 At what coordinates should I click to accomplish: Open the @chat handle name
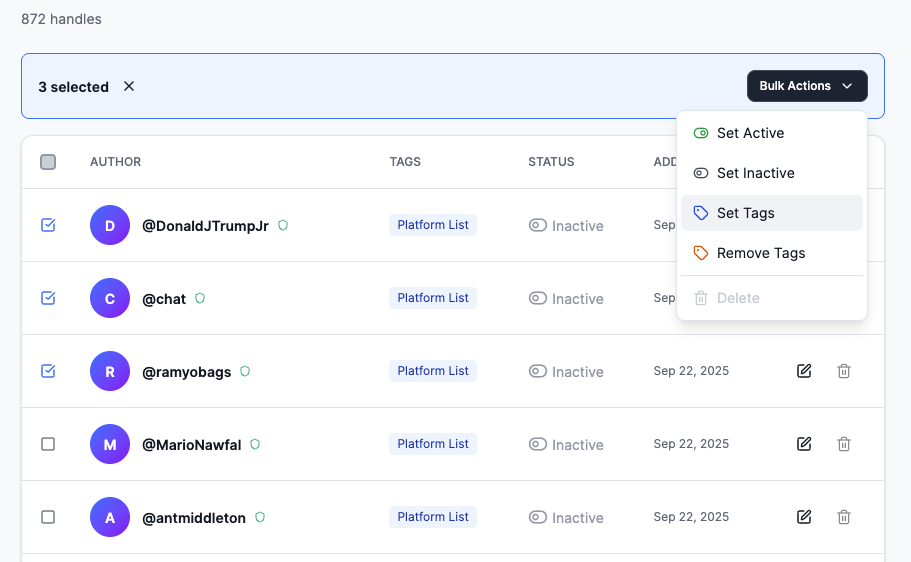tap(164, 299)
